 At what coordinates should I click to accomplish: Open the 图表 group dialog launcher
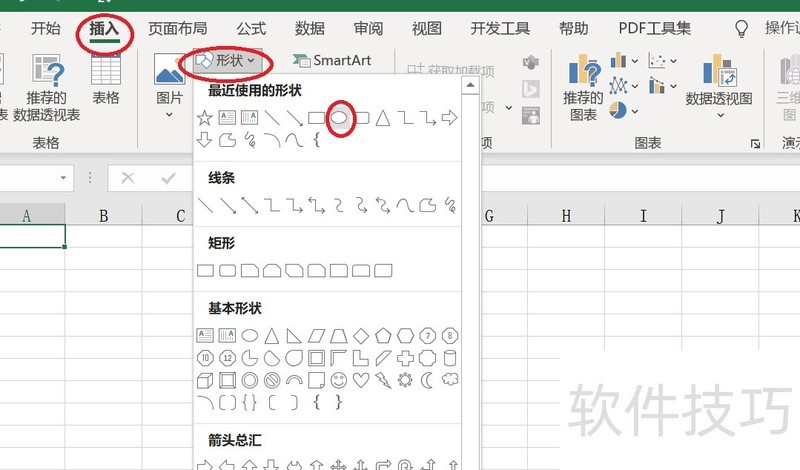(755, 144)
